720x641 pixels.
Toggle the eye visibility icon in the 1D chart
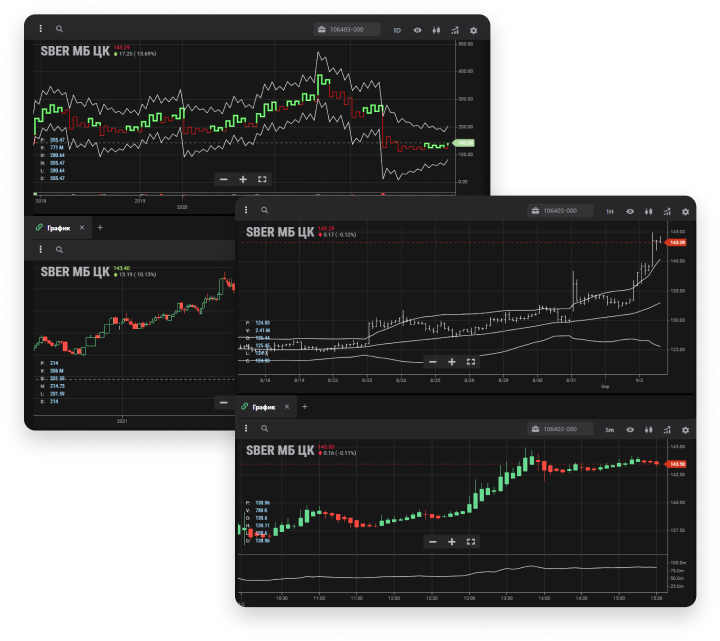tap(417, 30)
